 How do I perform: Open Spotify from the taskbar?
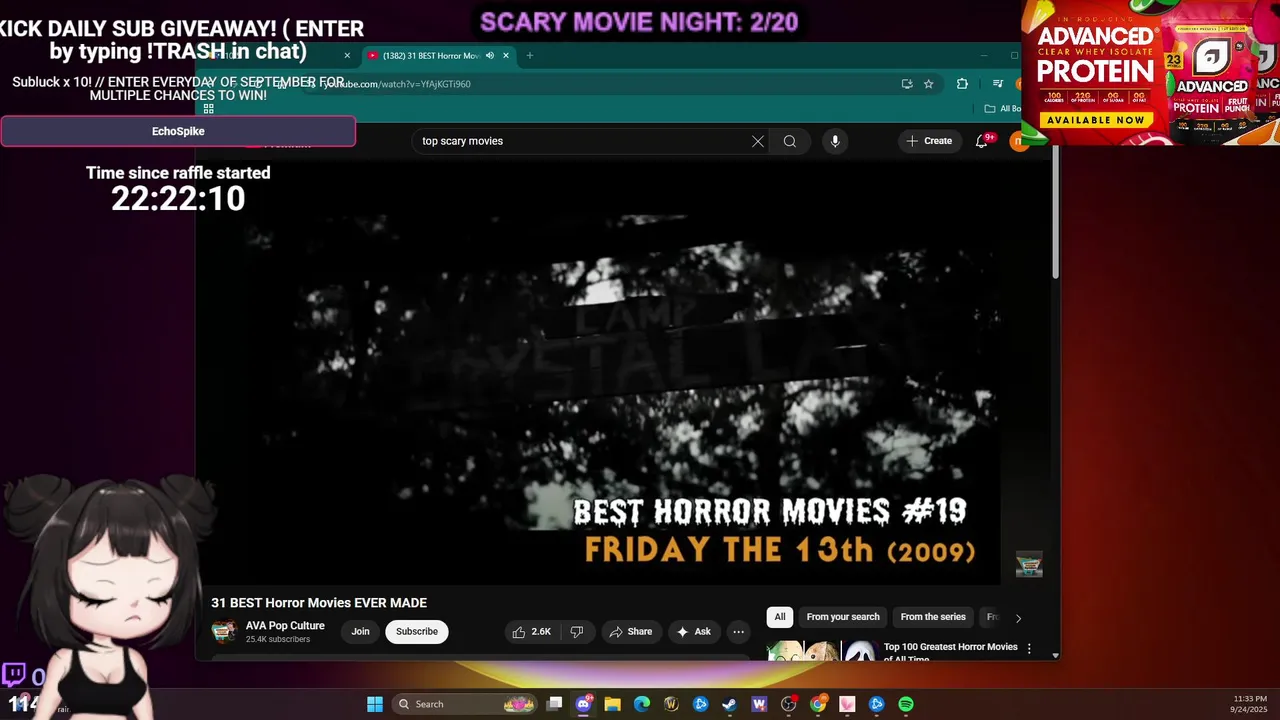[x=906, y=704]
